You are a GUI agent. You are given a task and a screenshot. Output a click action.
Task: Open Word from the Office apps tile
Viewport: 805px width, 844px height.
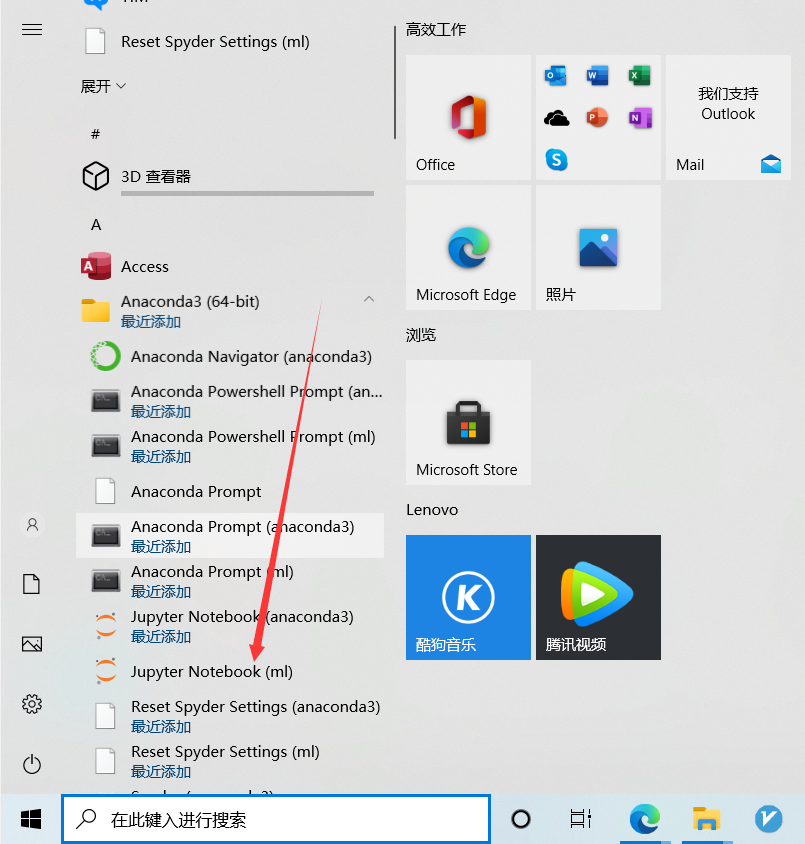coord(598,75)
